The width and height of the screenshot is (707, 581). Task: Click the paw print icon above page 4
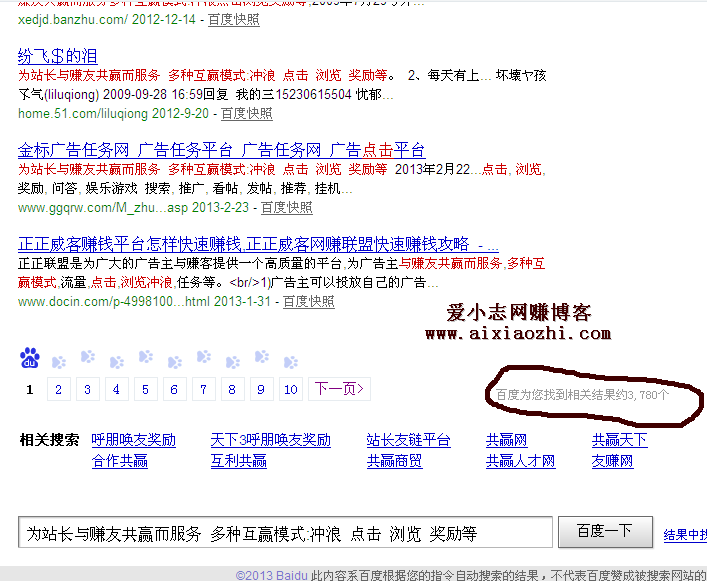[116, 362]
